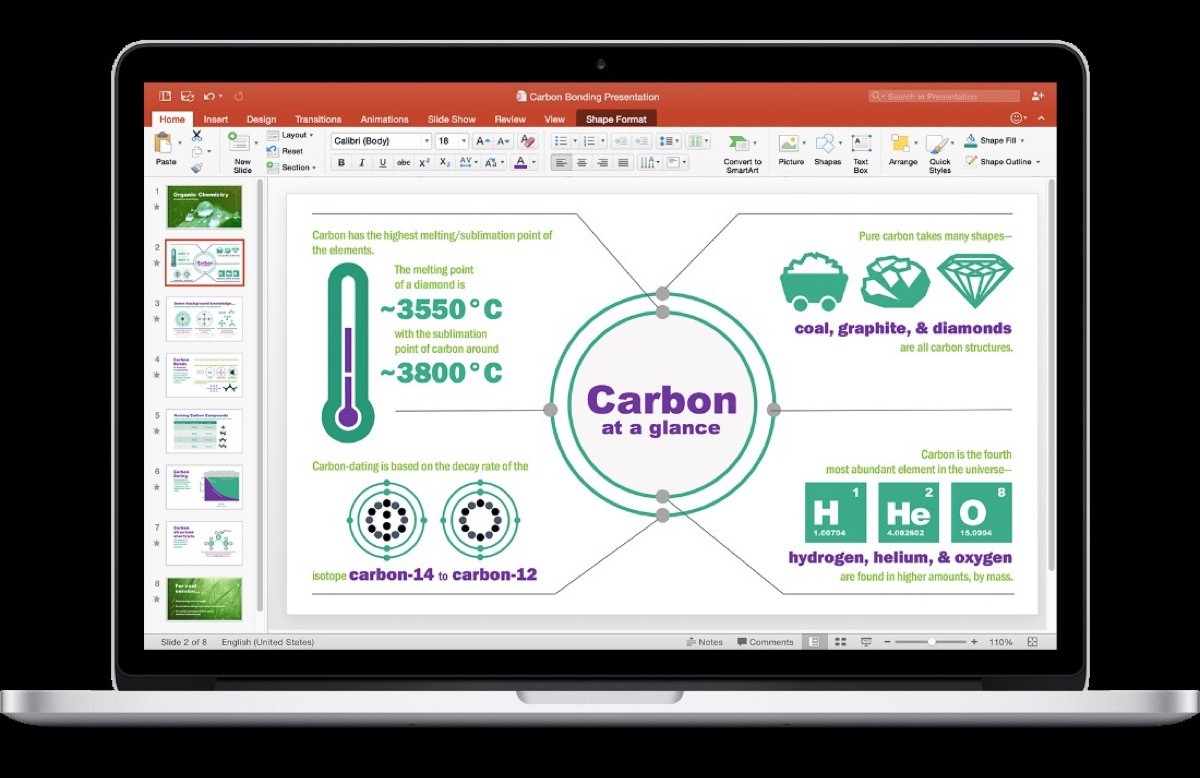
Task: Open the font color dropdown arrow
Action: (x=533, y=162)
